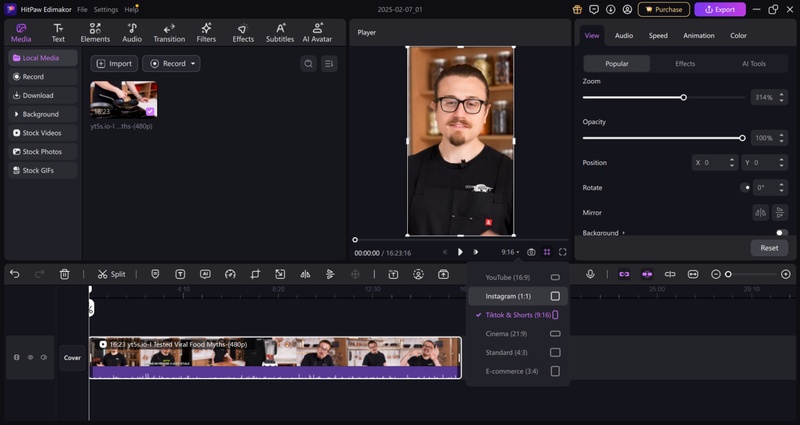This screenshot has width=800, height=425.
Task: Click the Opacity slider handle
Action: 742,138
